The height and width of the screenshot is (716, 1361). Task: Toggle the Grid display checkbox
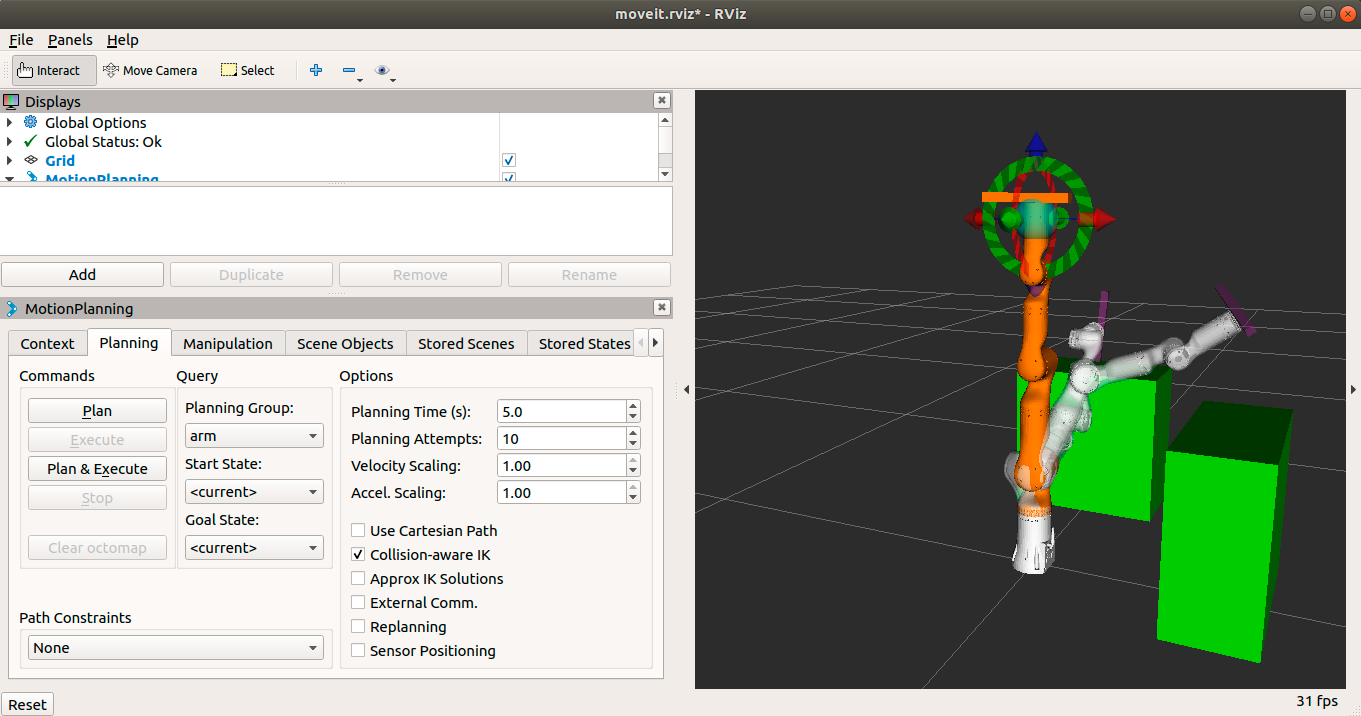pyautogui.click(x=509, y=161)
